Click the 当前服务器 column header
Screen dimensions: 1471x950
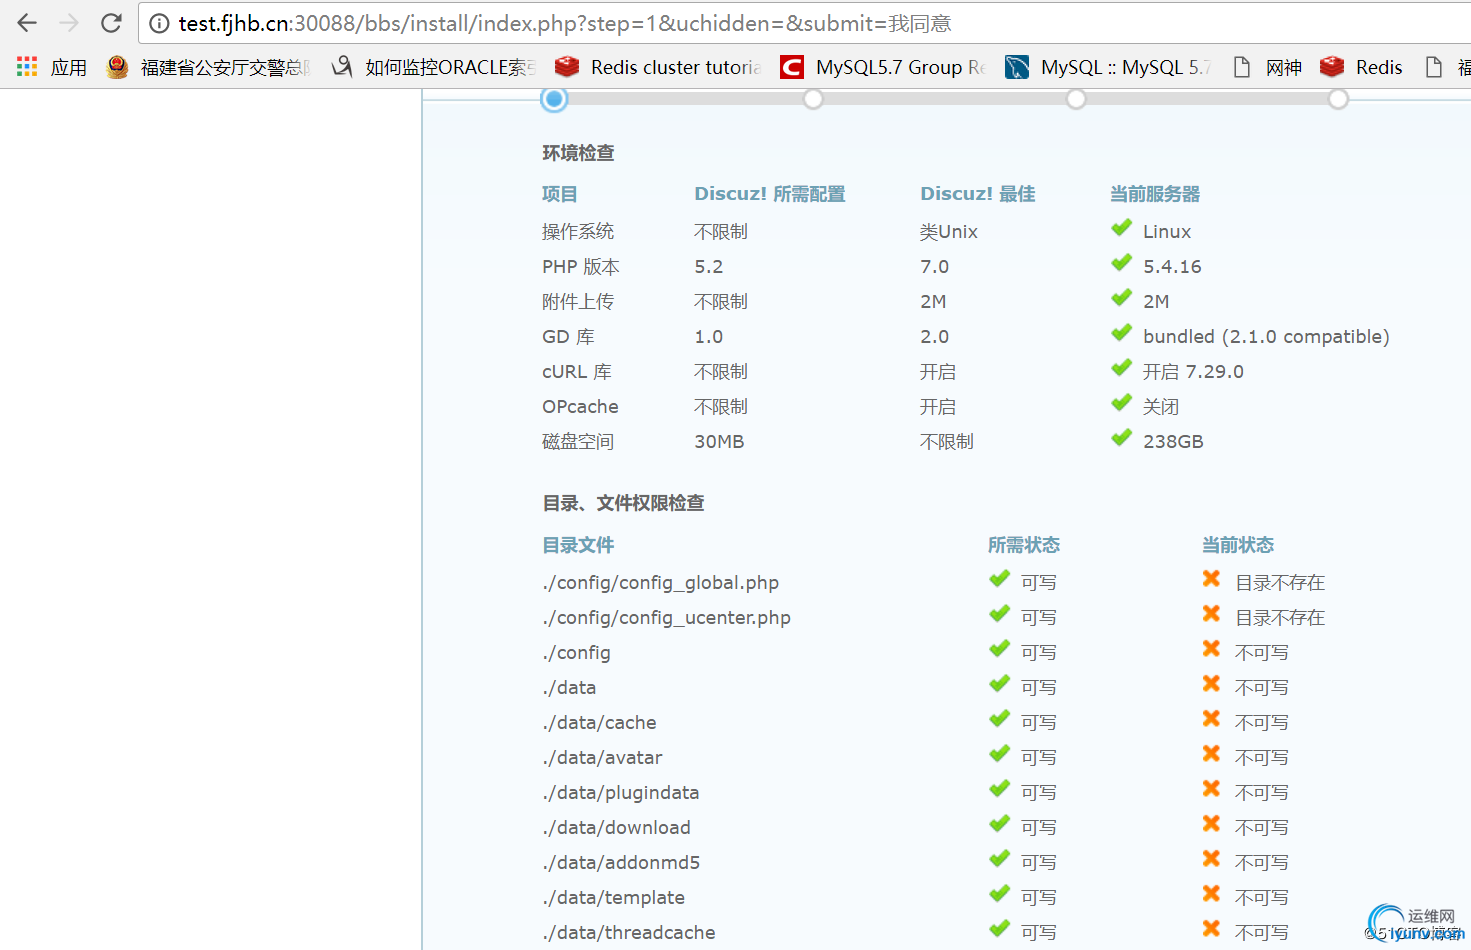point(1155,194)
